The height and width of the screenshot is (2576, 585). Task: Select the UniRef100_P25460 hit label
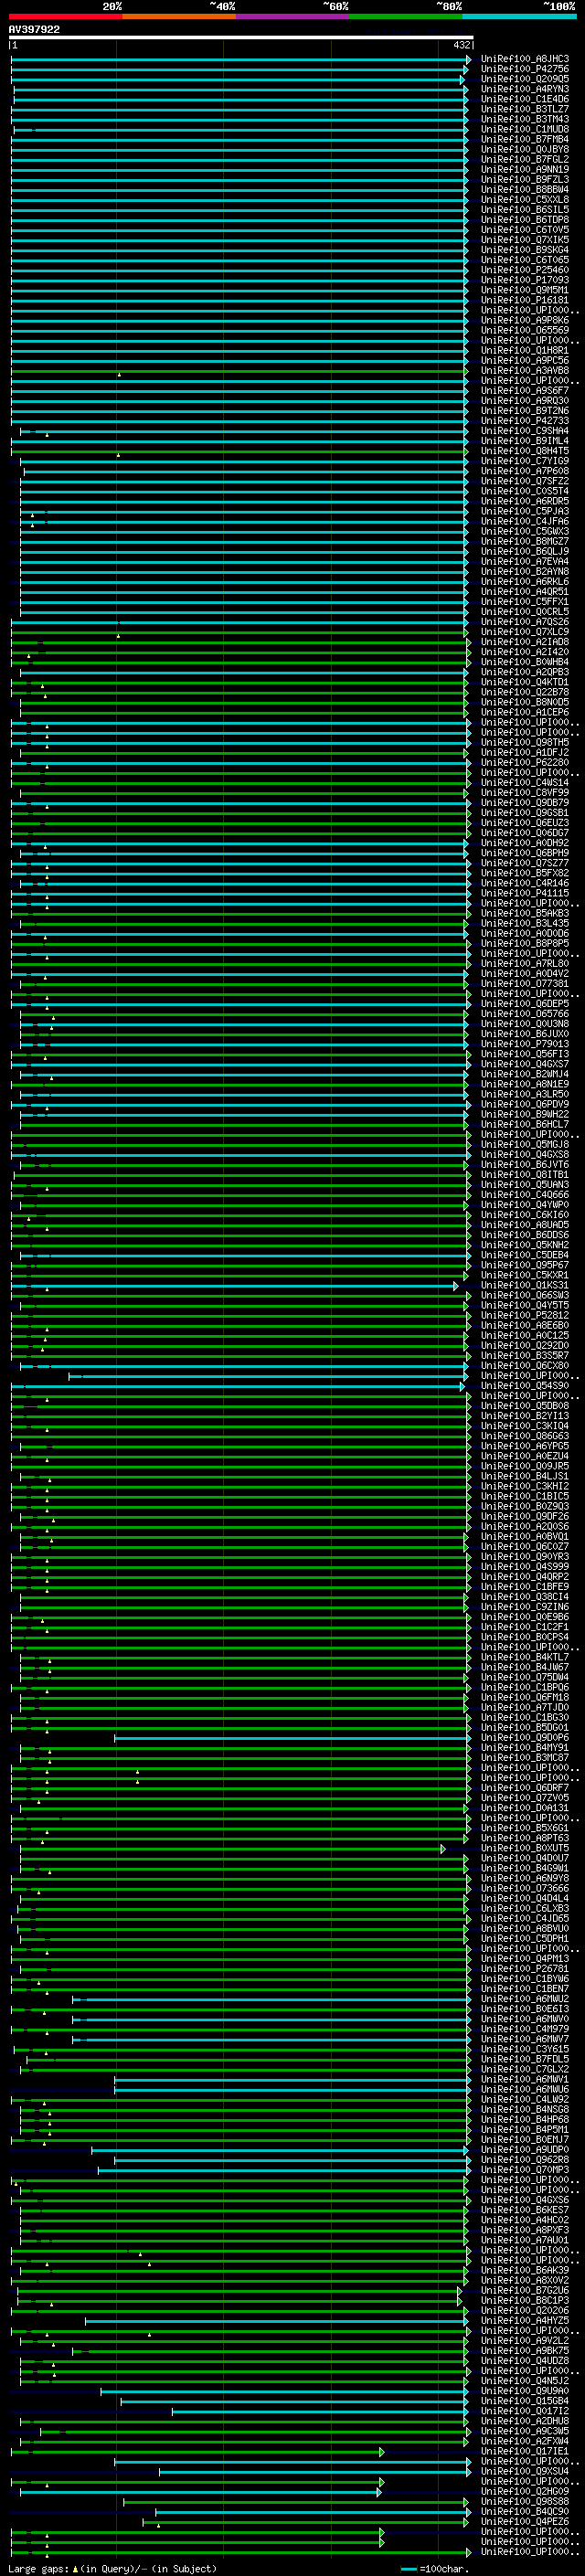click(x=524, y=270)
